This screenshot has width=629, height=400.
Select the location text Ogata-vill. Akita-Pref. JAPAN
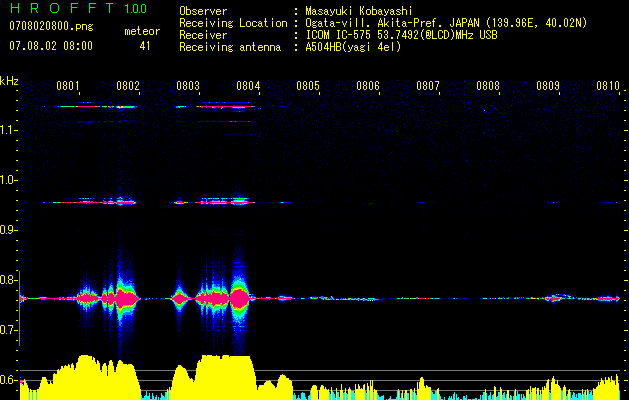click(x=392, y=23)
